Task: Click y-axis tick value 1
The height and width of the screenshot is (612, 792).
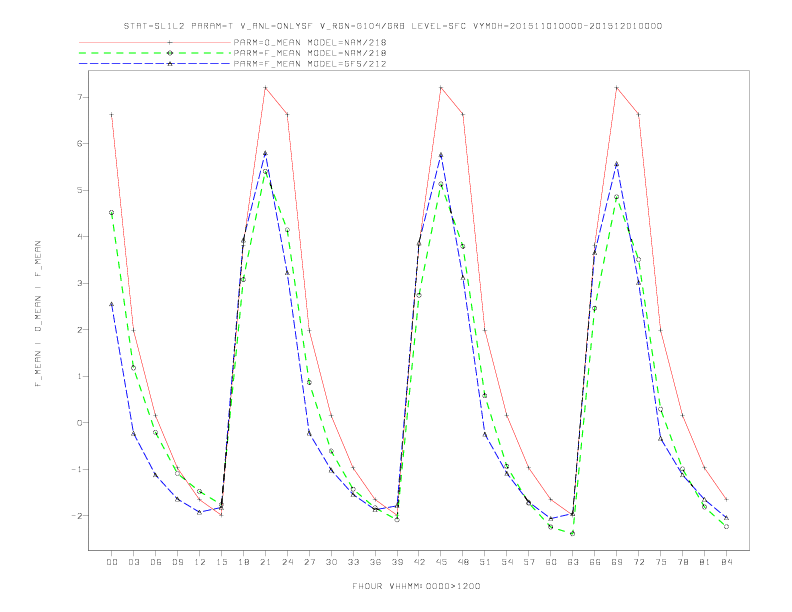Action: [80, 376]
